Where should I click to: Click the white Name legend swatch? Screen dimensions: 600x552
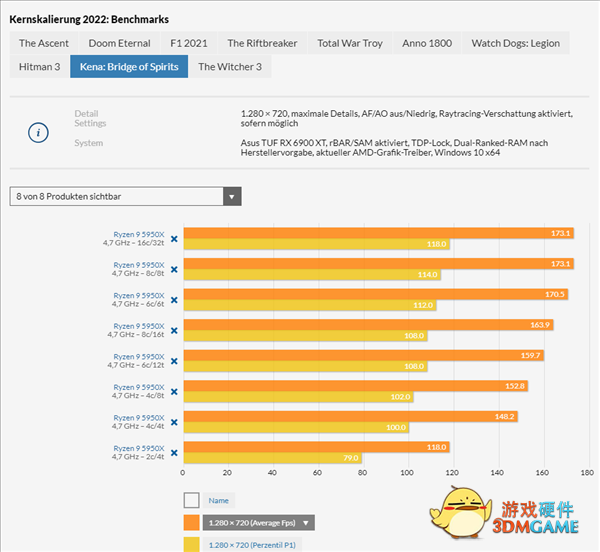191,500
